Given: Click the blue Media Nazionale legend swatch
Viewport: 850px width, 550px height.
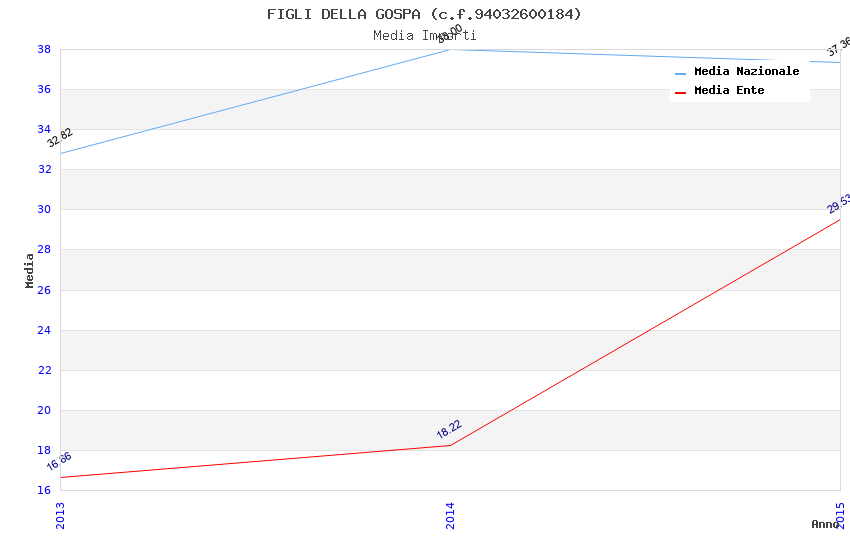Looking at the screenshot, I should 681,73.
